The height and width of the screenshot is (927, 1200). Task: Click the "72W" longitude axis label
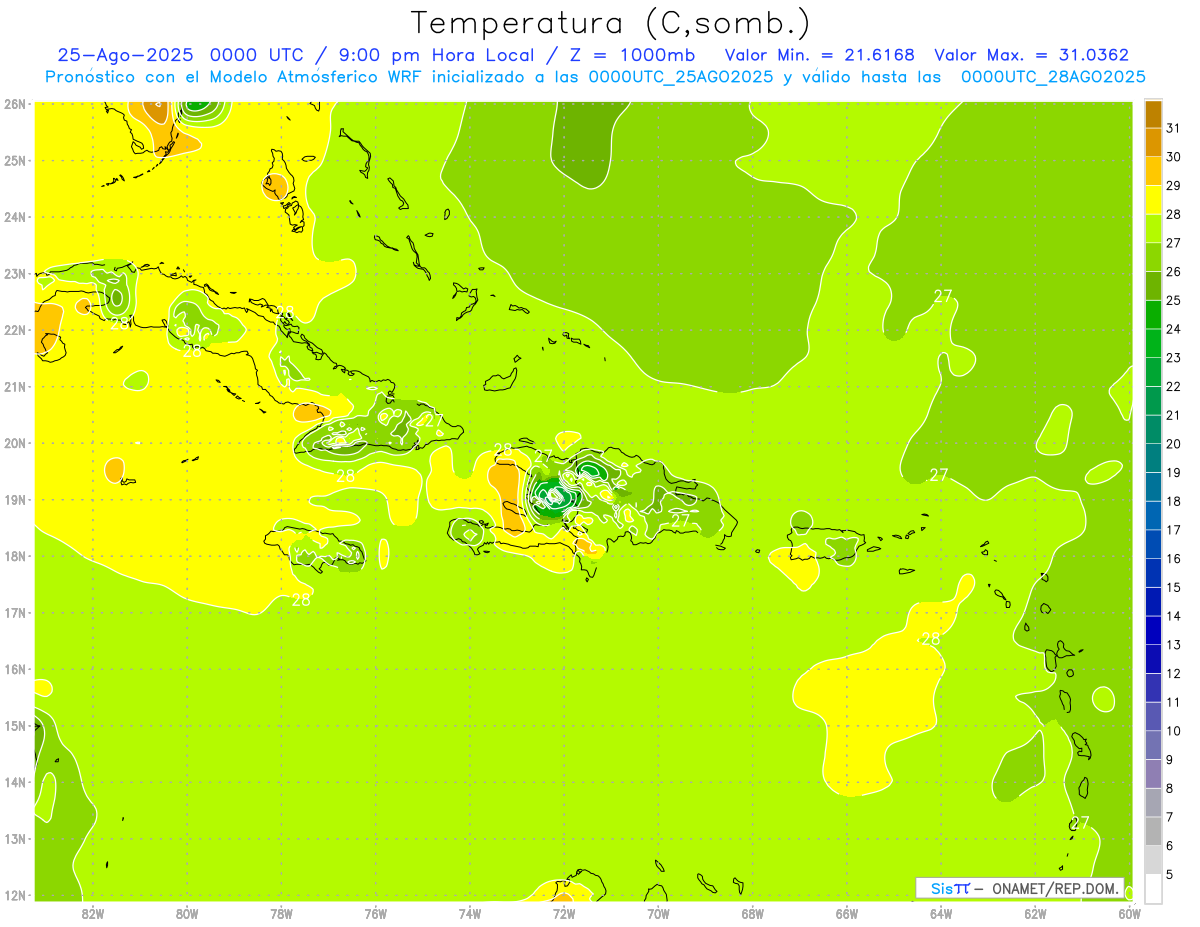click(x=564, y=913)
